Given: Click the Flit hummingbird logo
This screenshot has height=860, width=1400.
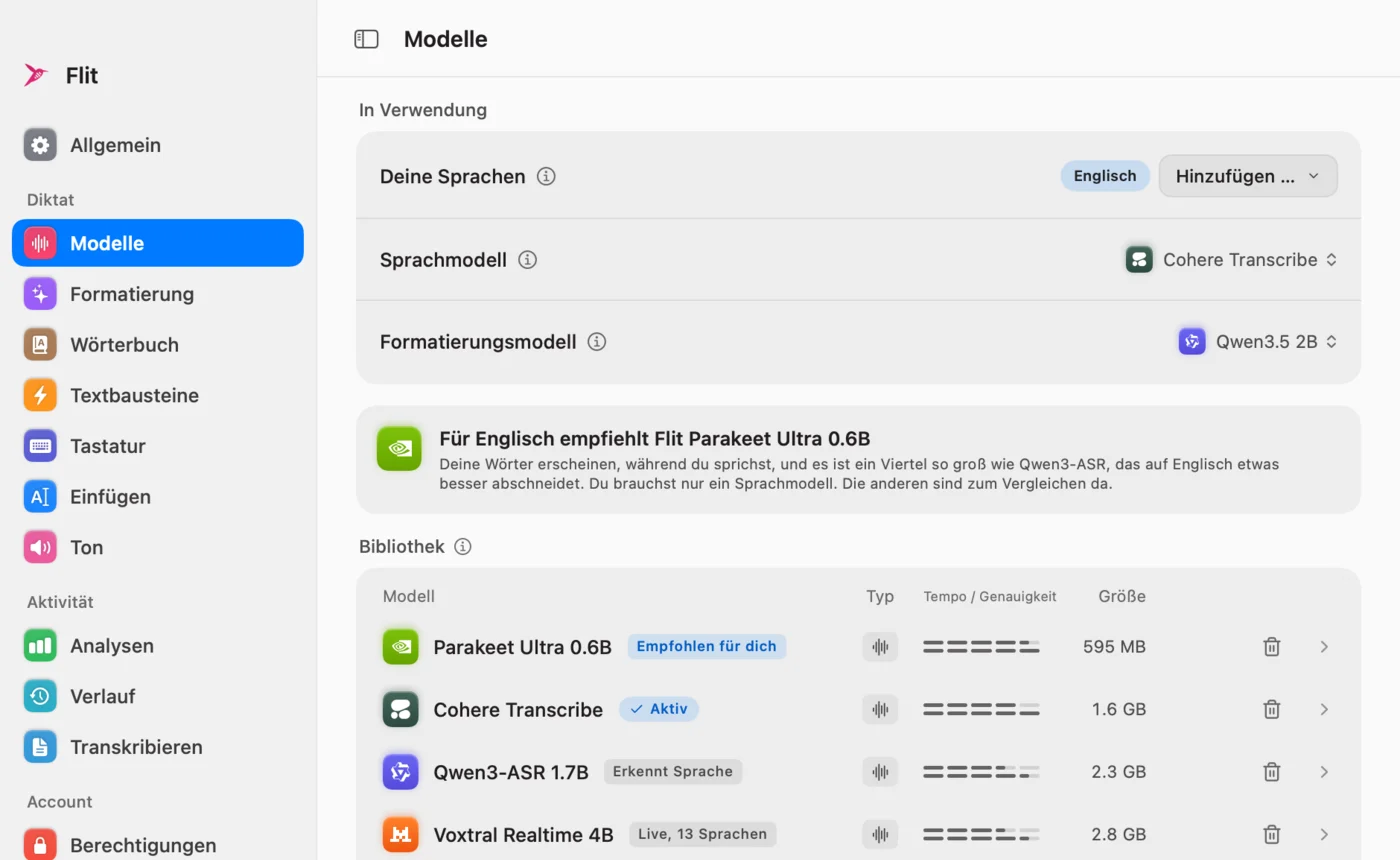Looking at the screenshot, I should 36,75.
